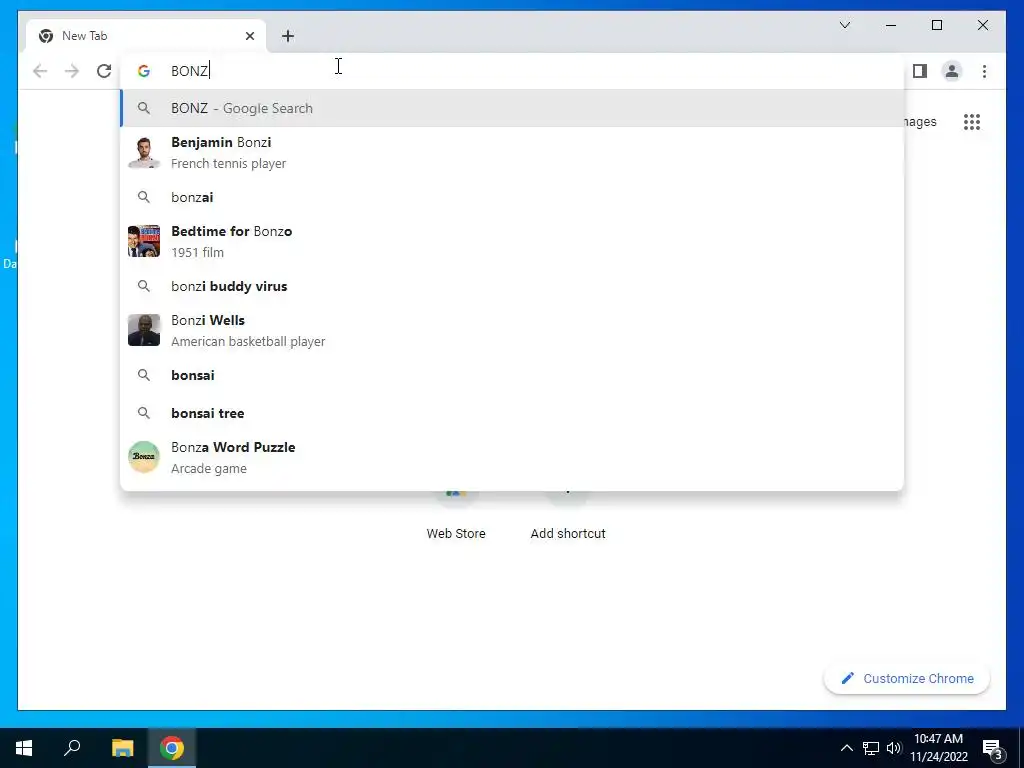Open the Windows Start menu

24,748
